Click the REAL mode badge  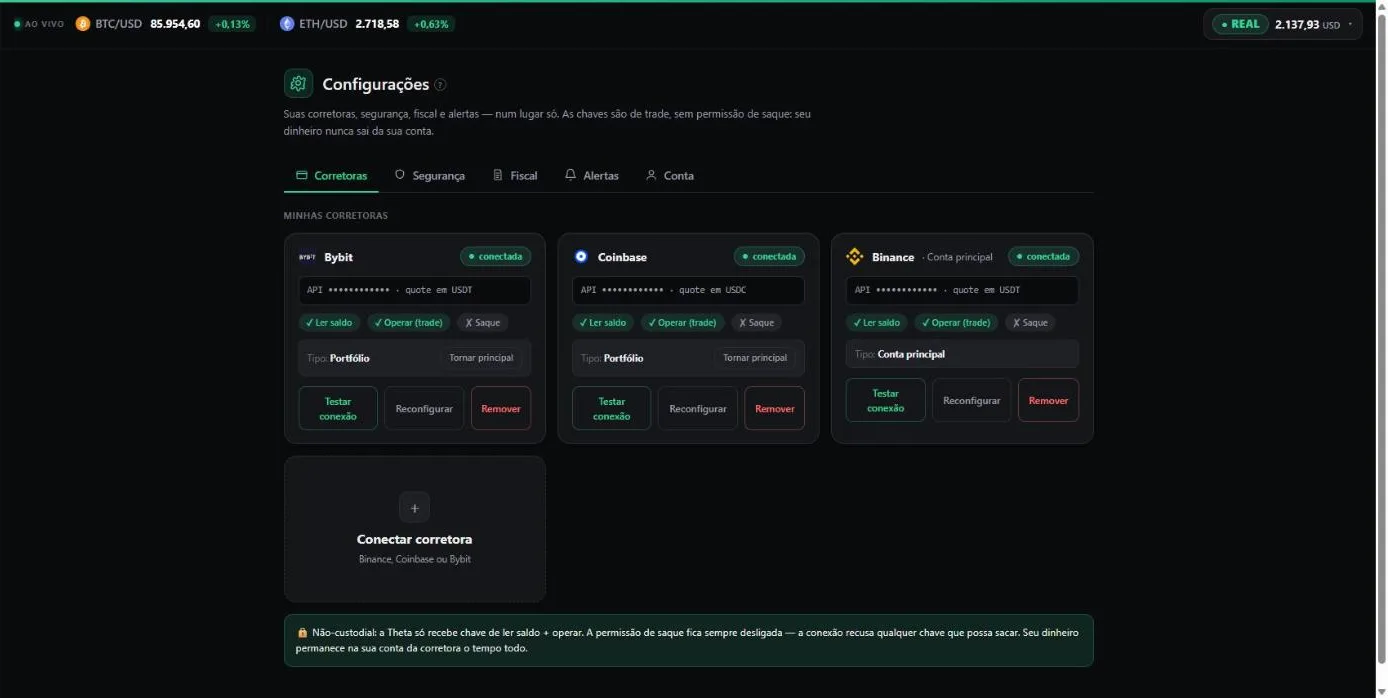[1240, 24]
